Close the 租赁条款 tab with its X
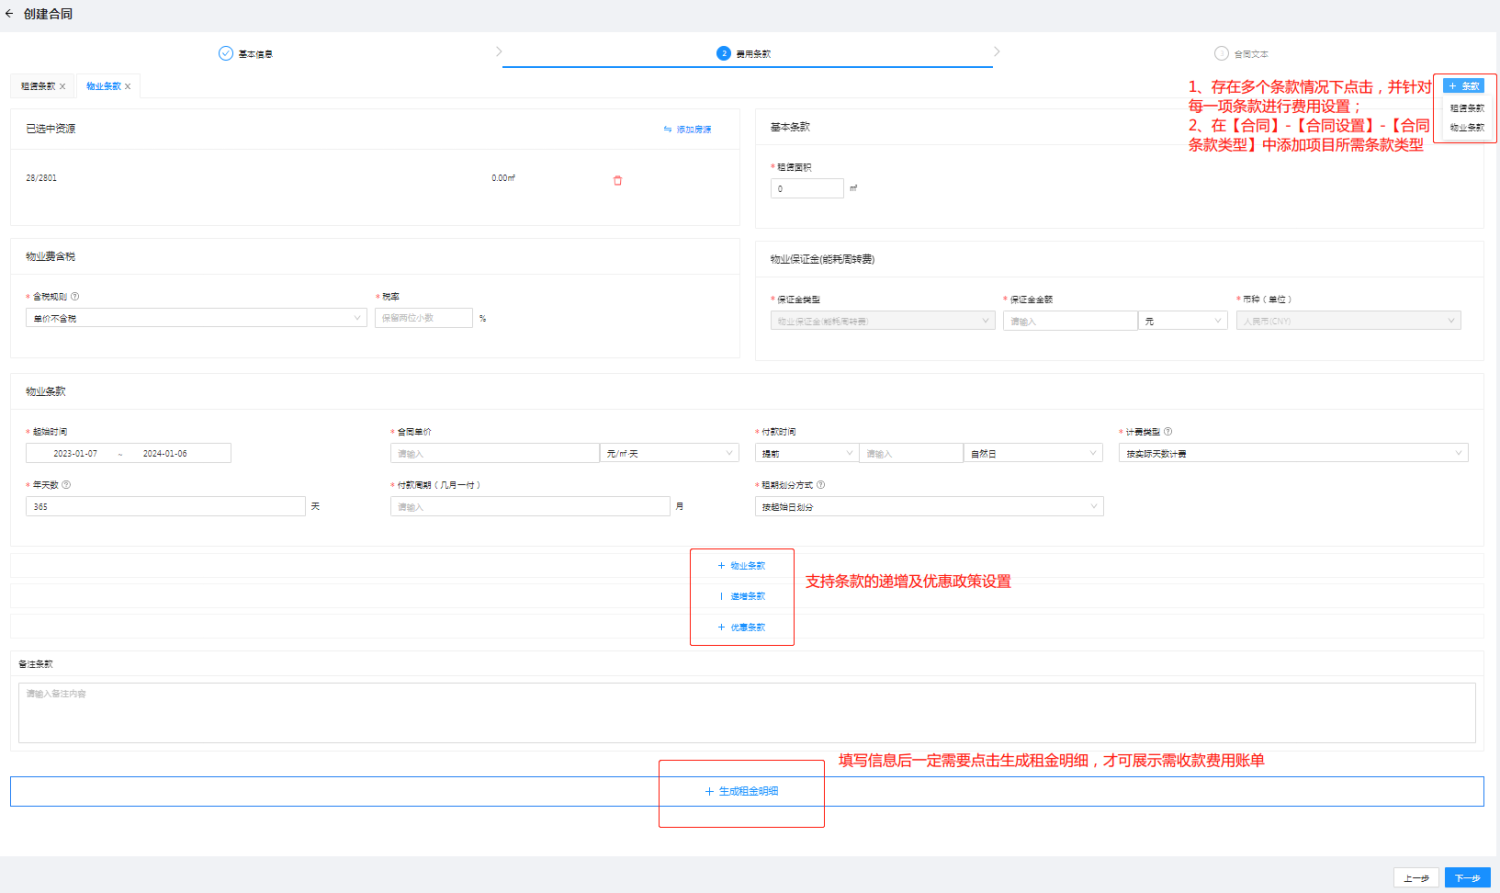Image resolution: width=1500 pixels, height=893 pixels. click(62, 87)
